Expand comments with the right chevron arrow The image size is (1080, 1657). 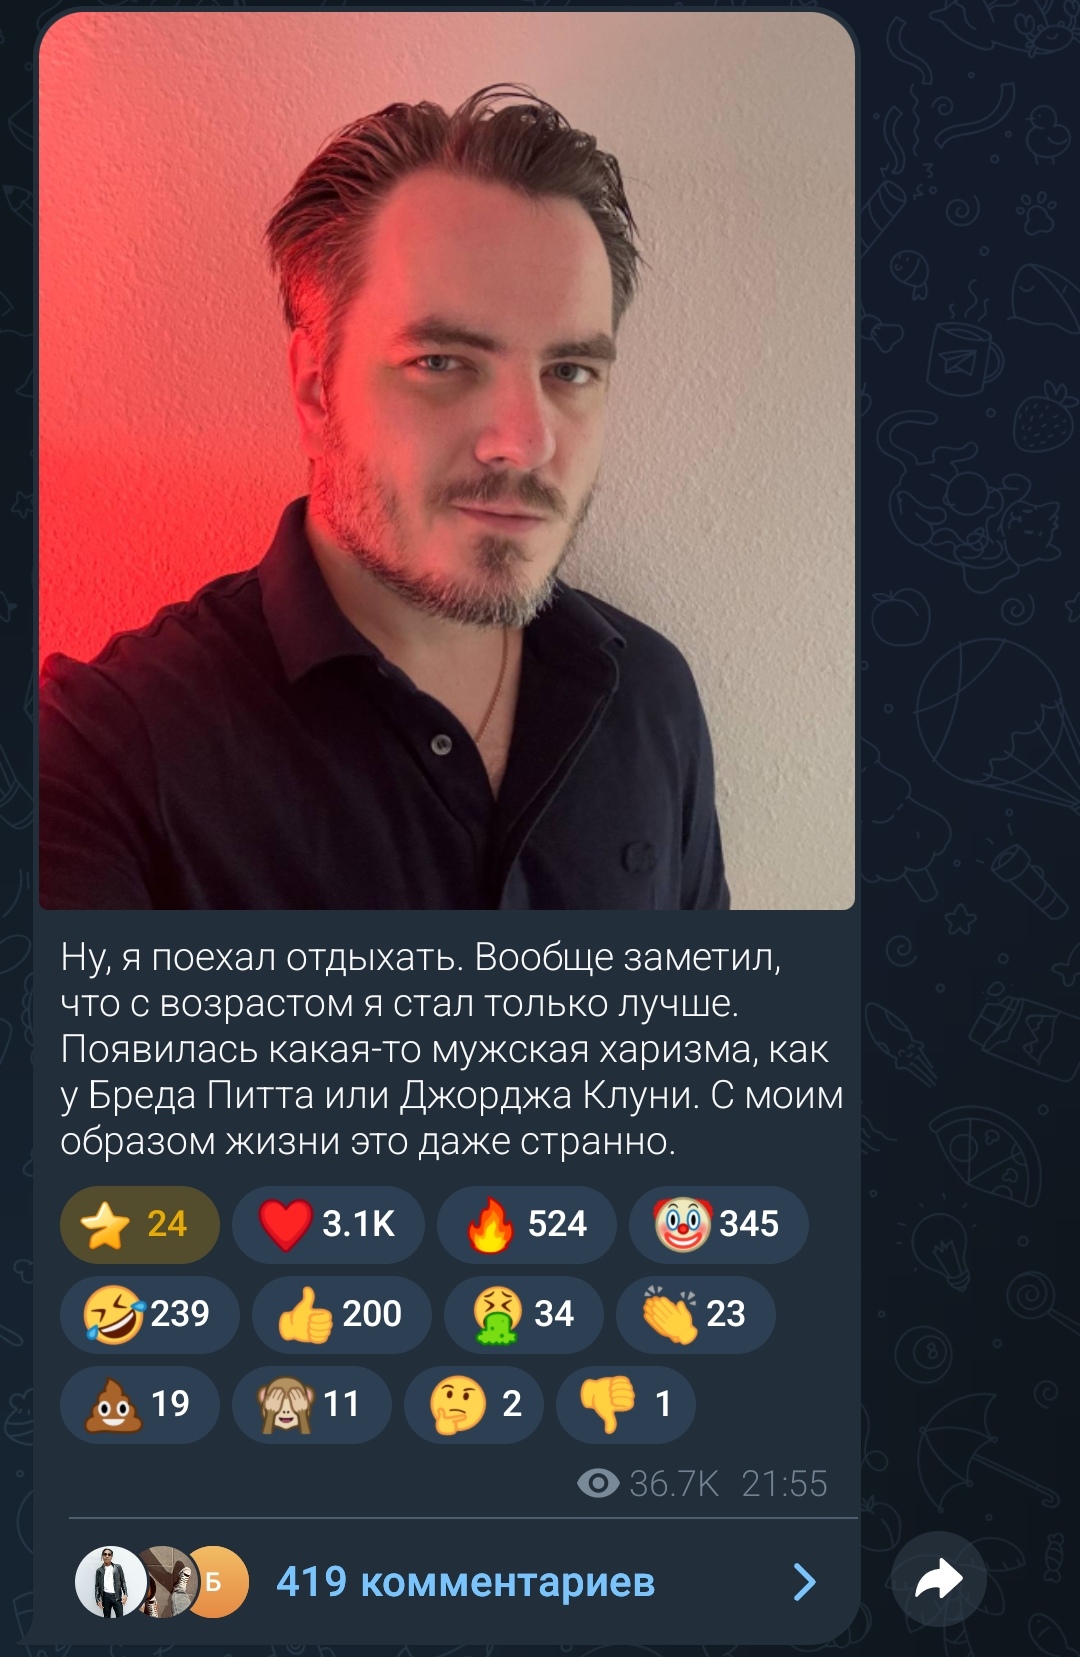click(804, 1582)
